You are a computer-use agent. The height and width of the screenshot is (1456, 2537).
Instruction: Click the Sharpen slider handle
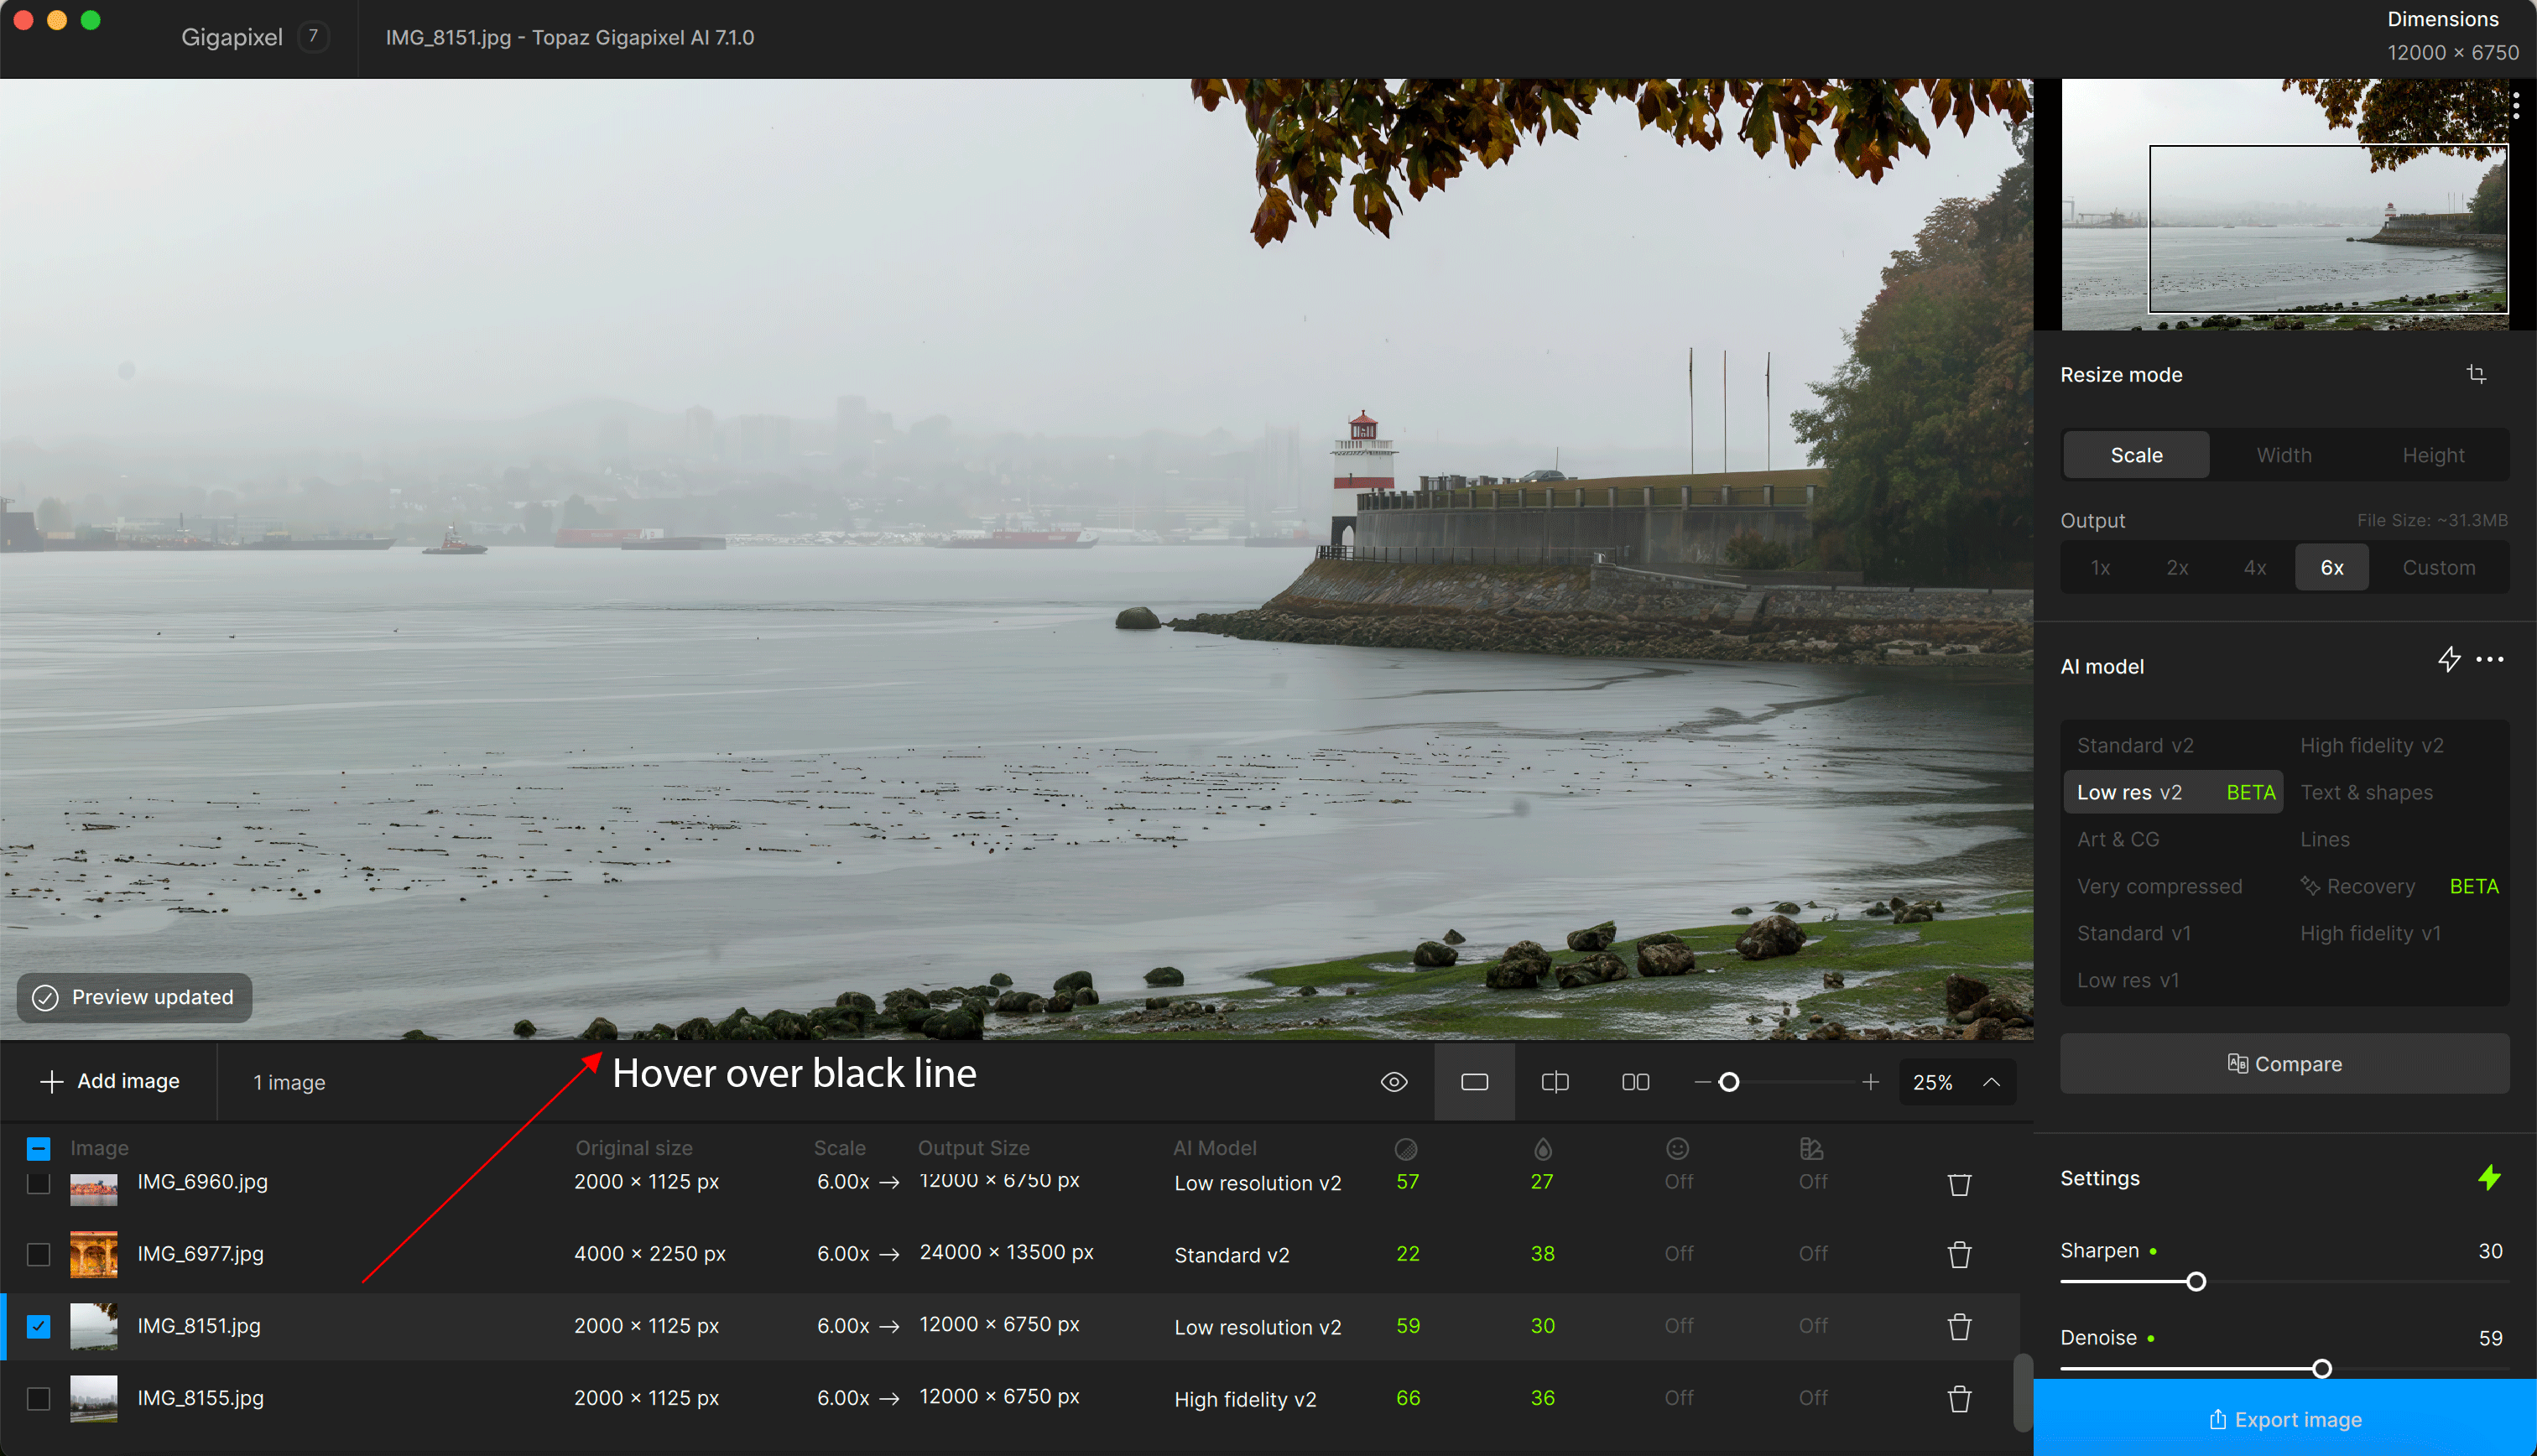click(x=2196, y=1282)
